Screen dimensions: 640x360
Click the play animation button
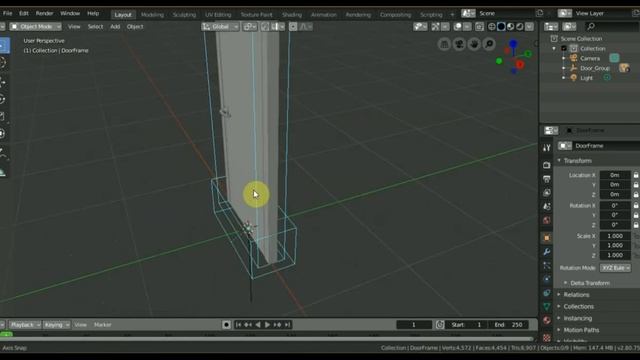(267, 325)
